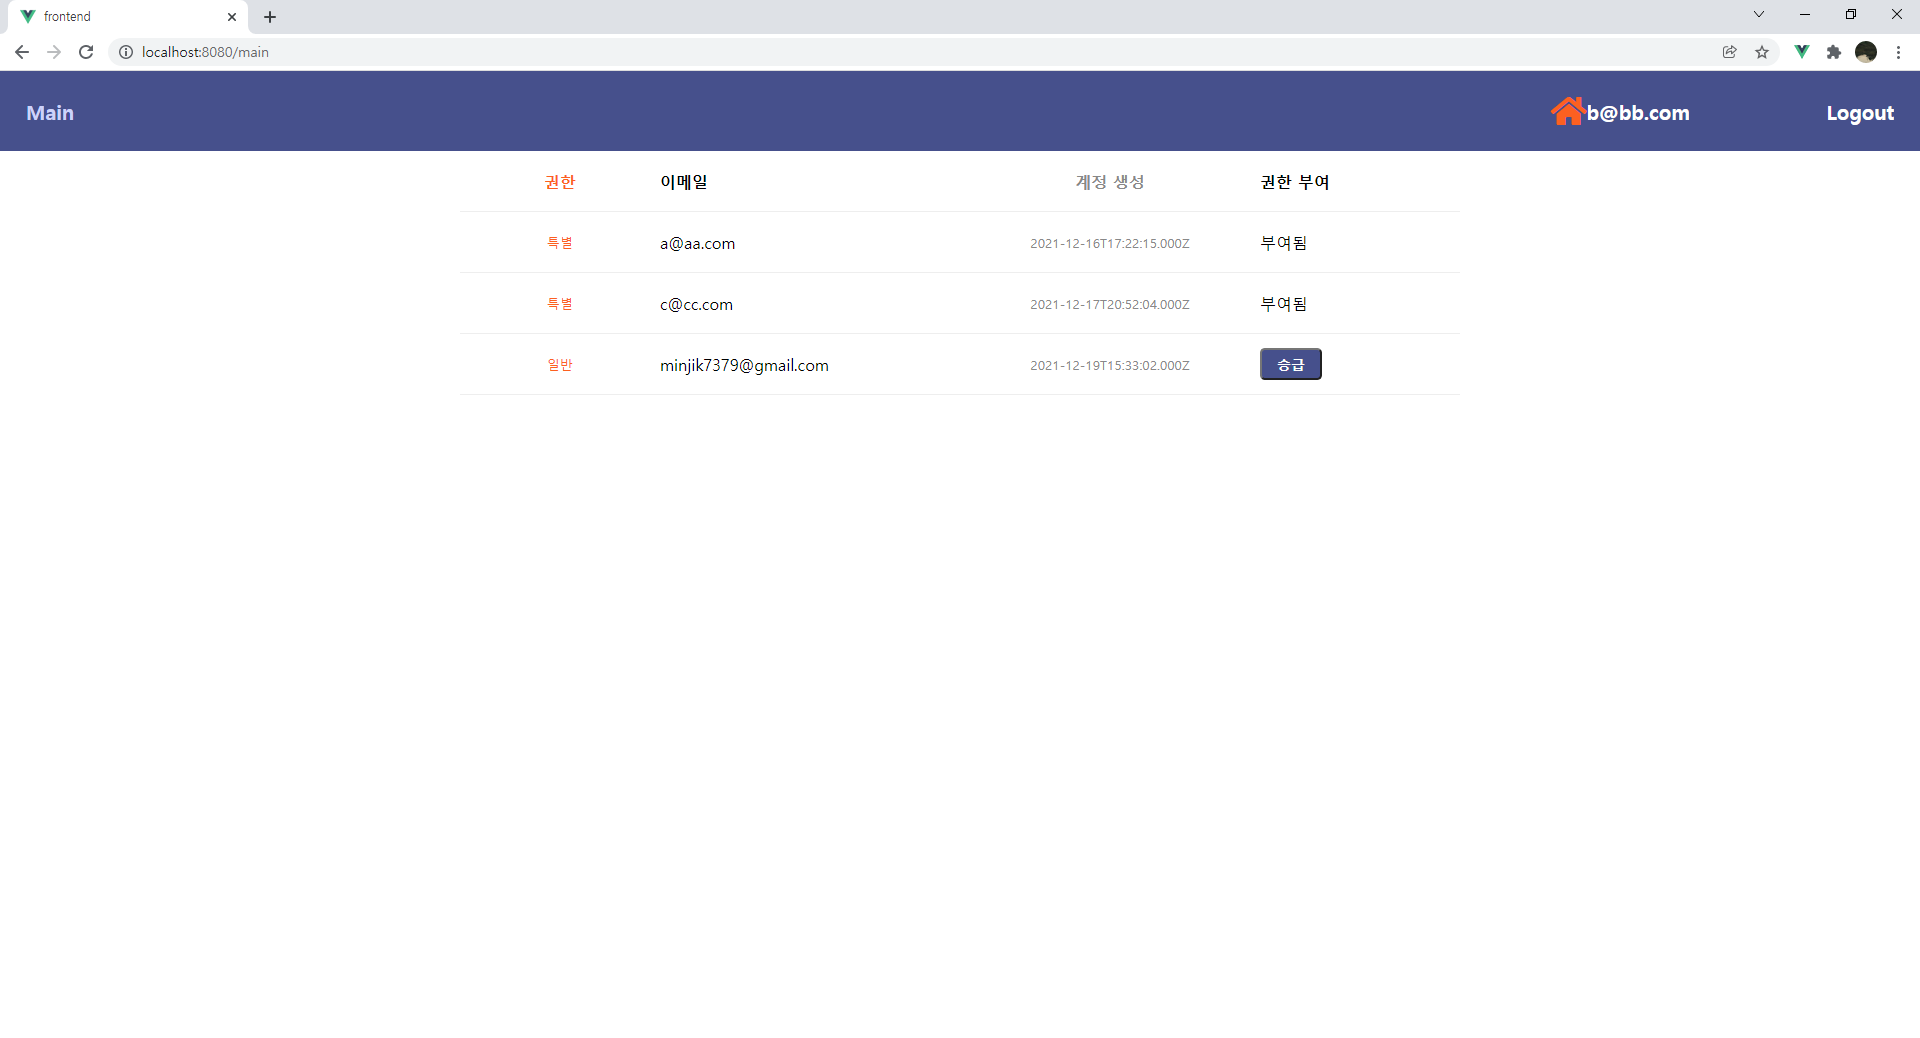Click the home icon beside b@bb.com
1920x1038 pixels.
click(x=1567, y=110)
